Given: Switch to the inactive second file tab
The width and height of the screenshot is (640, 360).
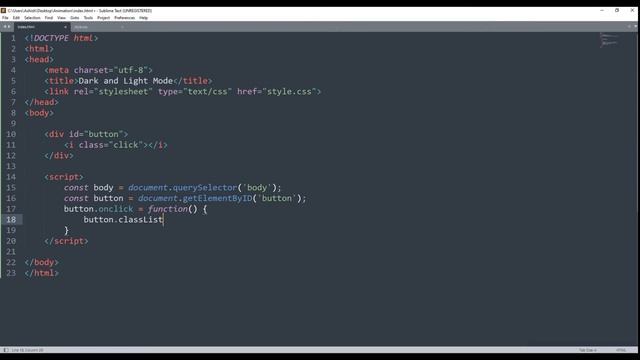Looking at the screenshot, I should (x=98, y=27).
